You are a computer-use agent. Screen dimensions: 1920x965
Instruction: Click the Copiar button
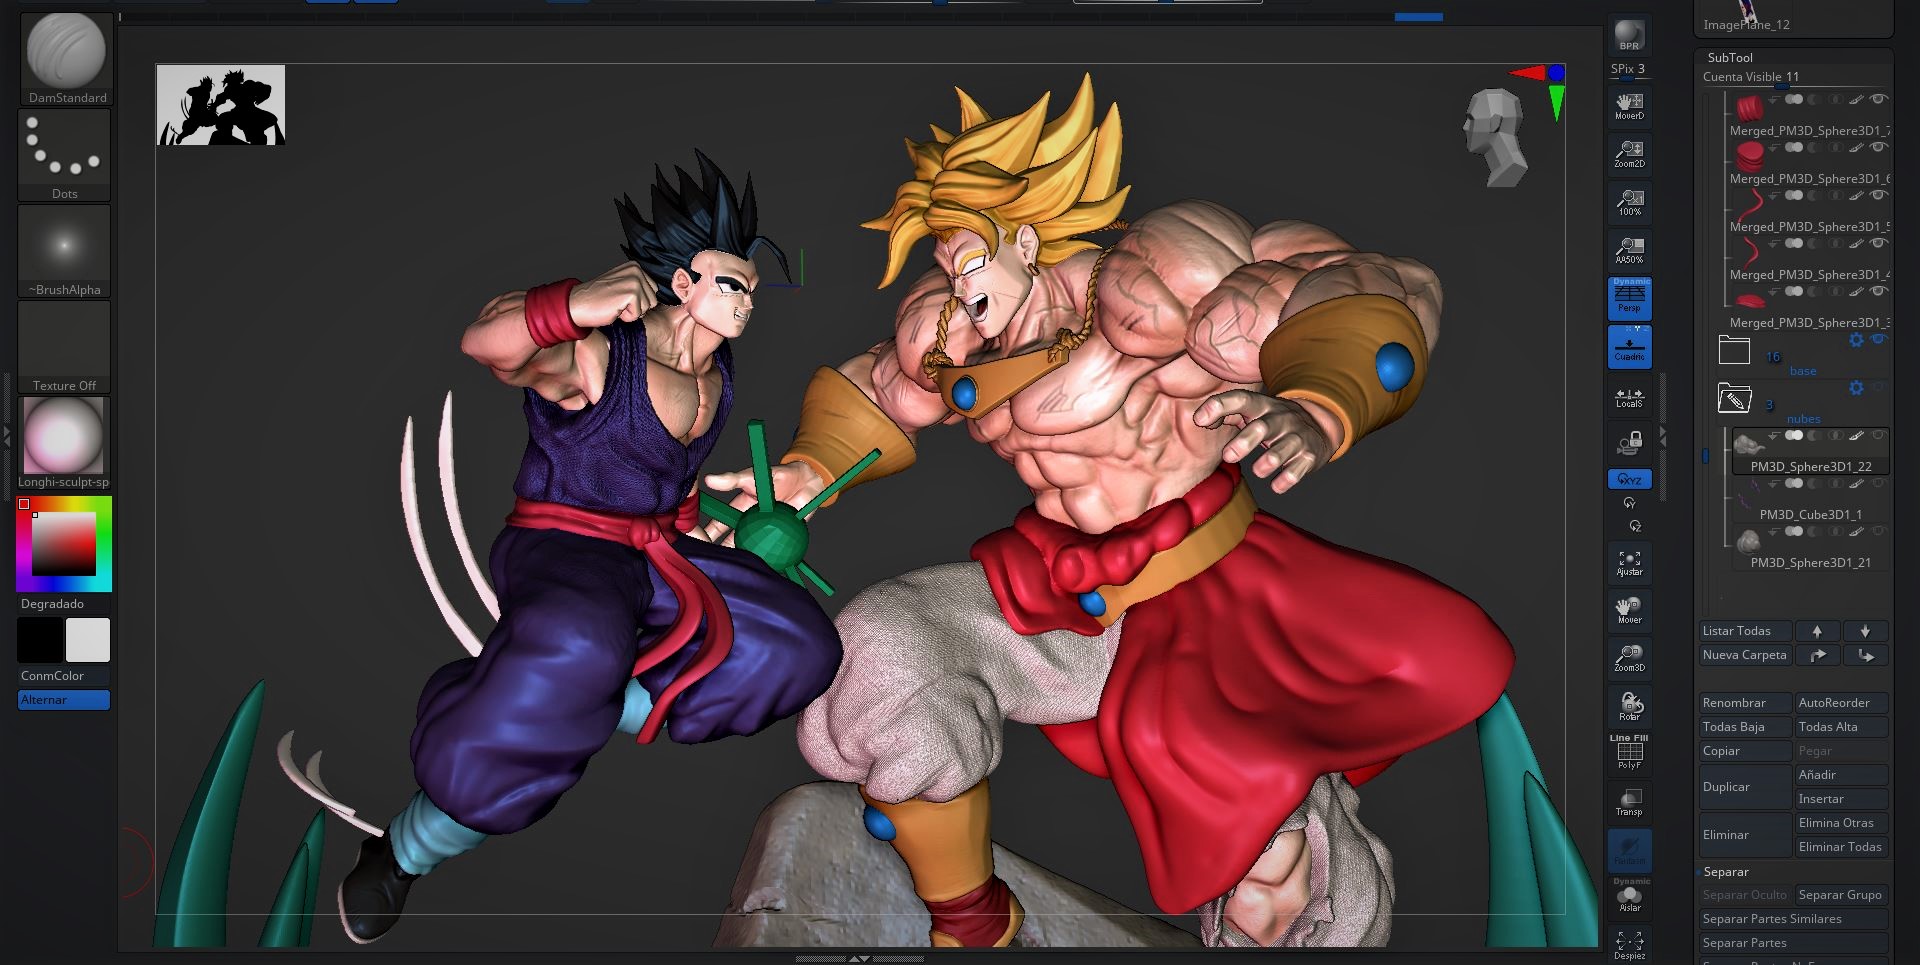pyautogui.click(x=1745, y=751)
